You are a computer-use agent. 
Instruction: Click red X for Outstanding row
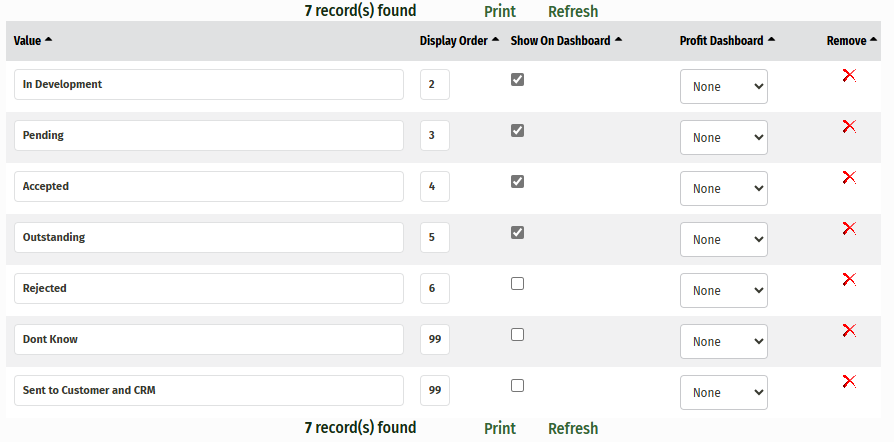[849, 228]
